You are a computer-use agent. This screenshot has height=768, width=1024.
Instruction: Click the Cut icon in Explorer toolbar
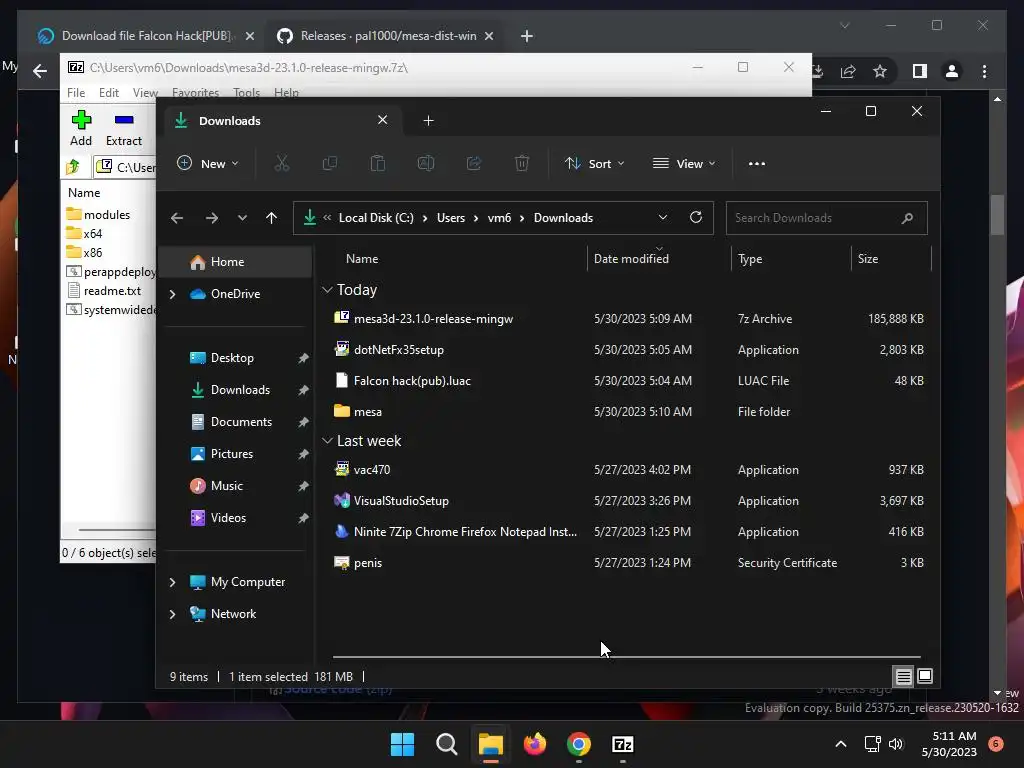coord(281,163)
